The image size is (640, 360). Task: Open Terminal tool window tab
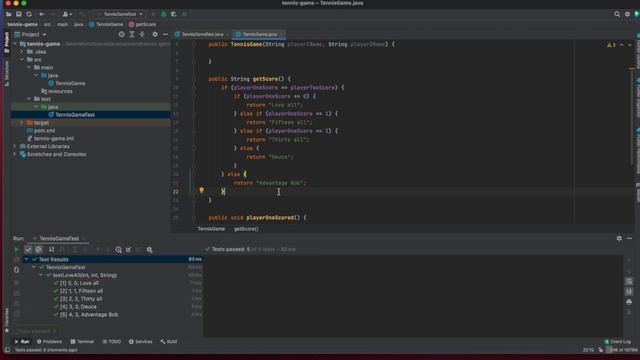point(82,342)
